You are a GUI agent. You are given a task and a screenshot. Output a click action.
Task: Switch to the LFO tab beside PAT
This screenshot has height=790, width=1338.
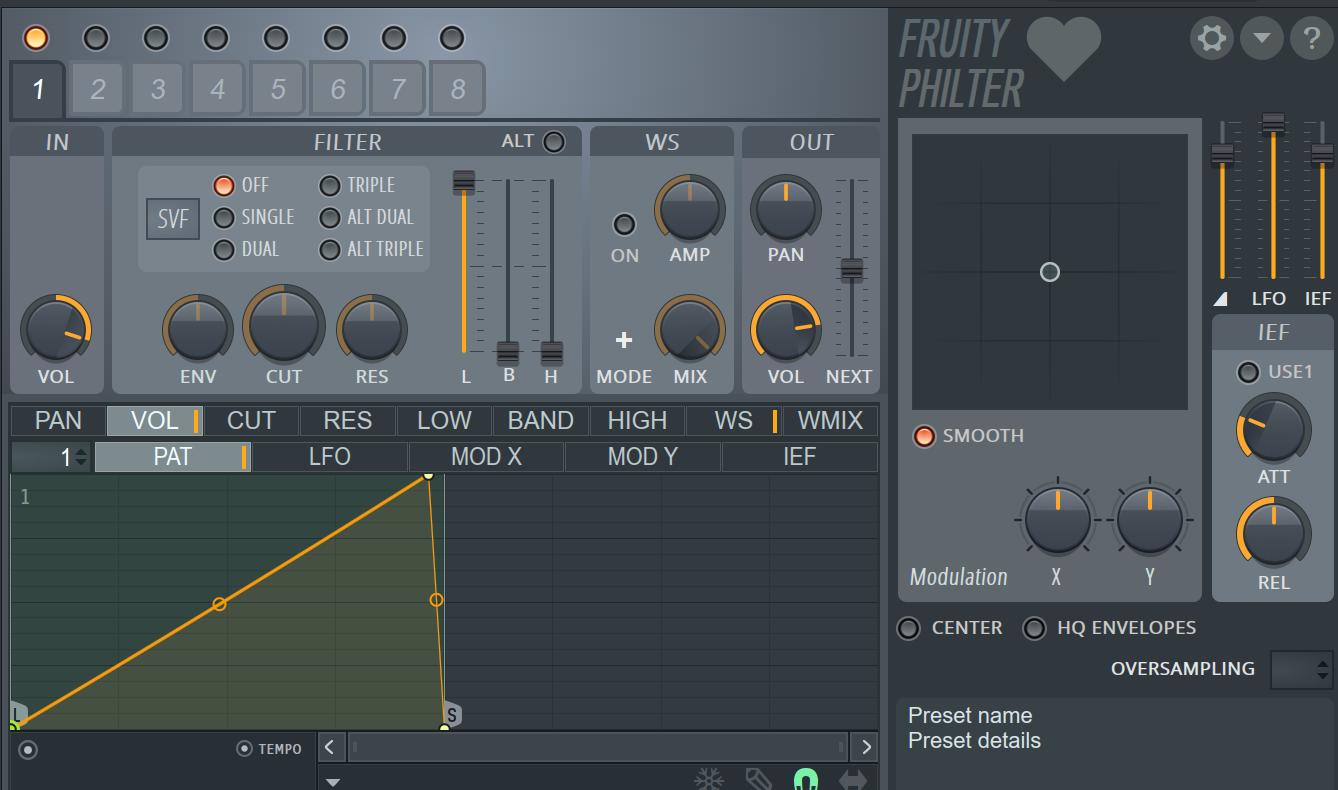pos(330,457)
